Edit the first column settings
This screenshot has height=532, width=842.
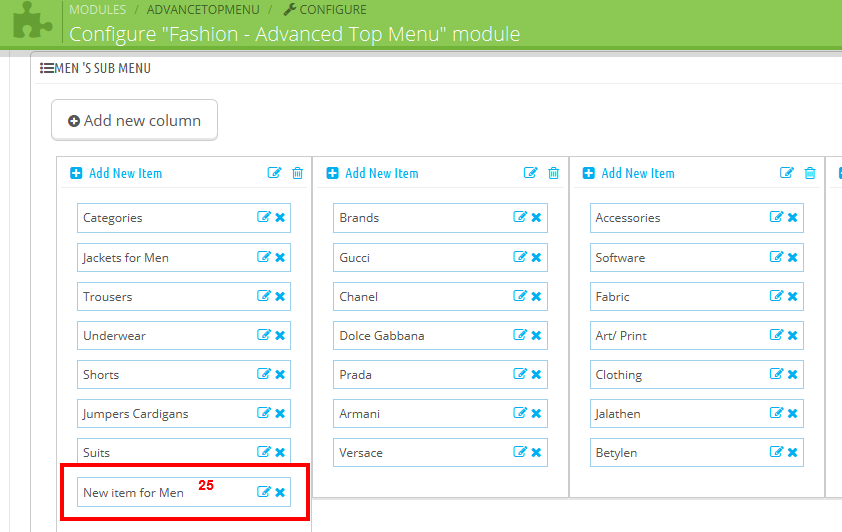274,173
